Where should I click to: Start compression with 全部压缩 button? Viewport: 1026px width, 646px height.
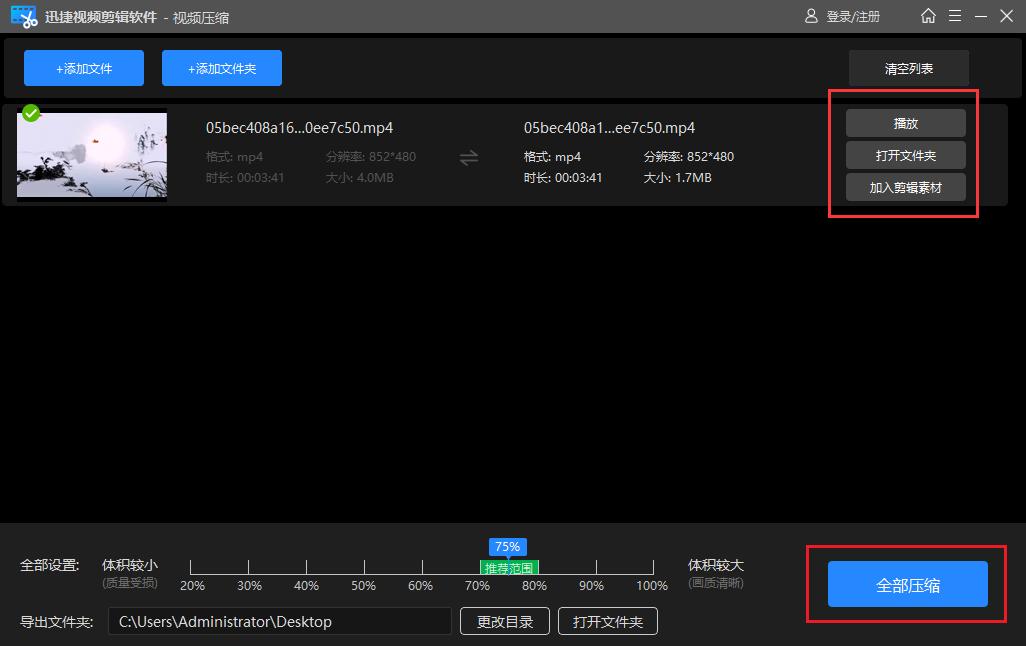pyautogui.click(x=907, y=585)
